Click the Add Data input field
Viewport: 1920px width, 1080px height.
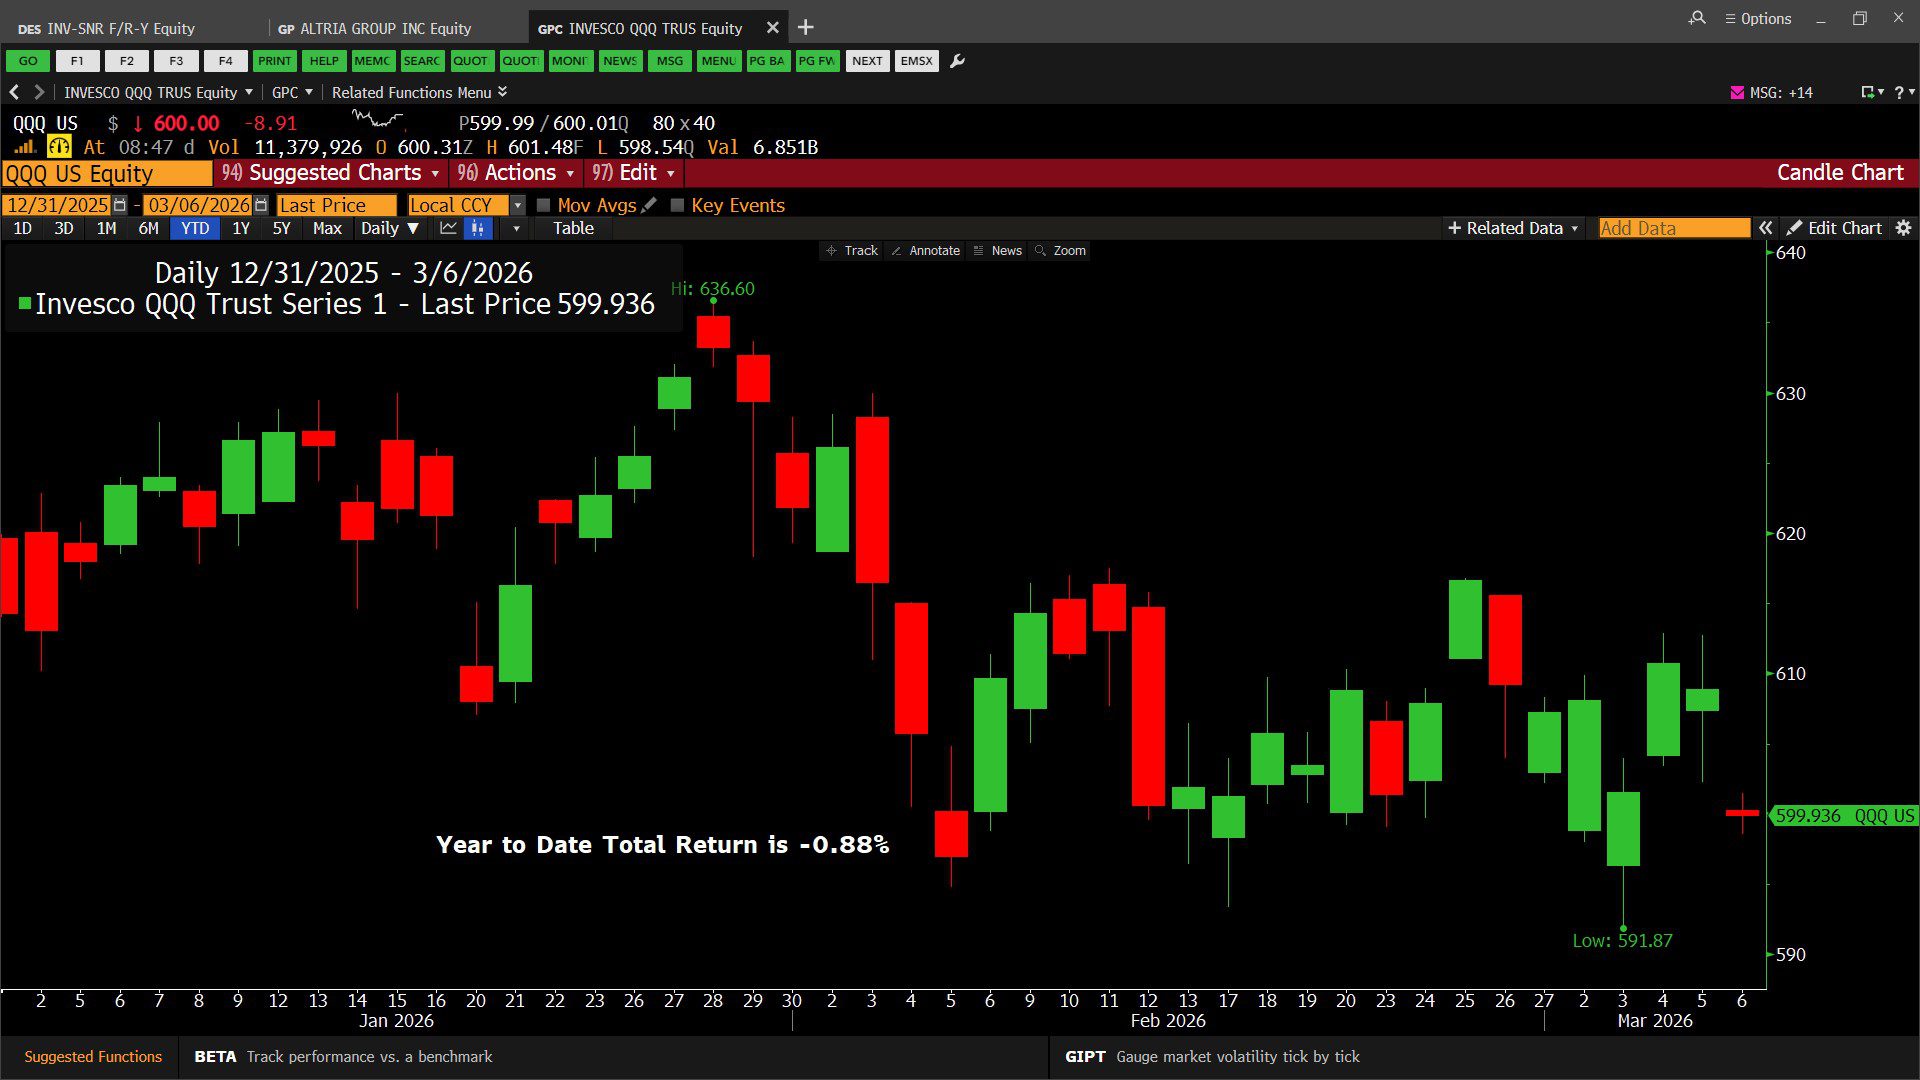coord(1673,228)
